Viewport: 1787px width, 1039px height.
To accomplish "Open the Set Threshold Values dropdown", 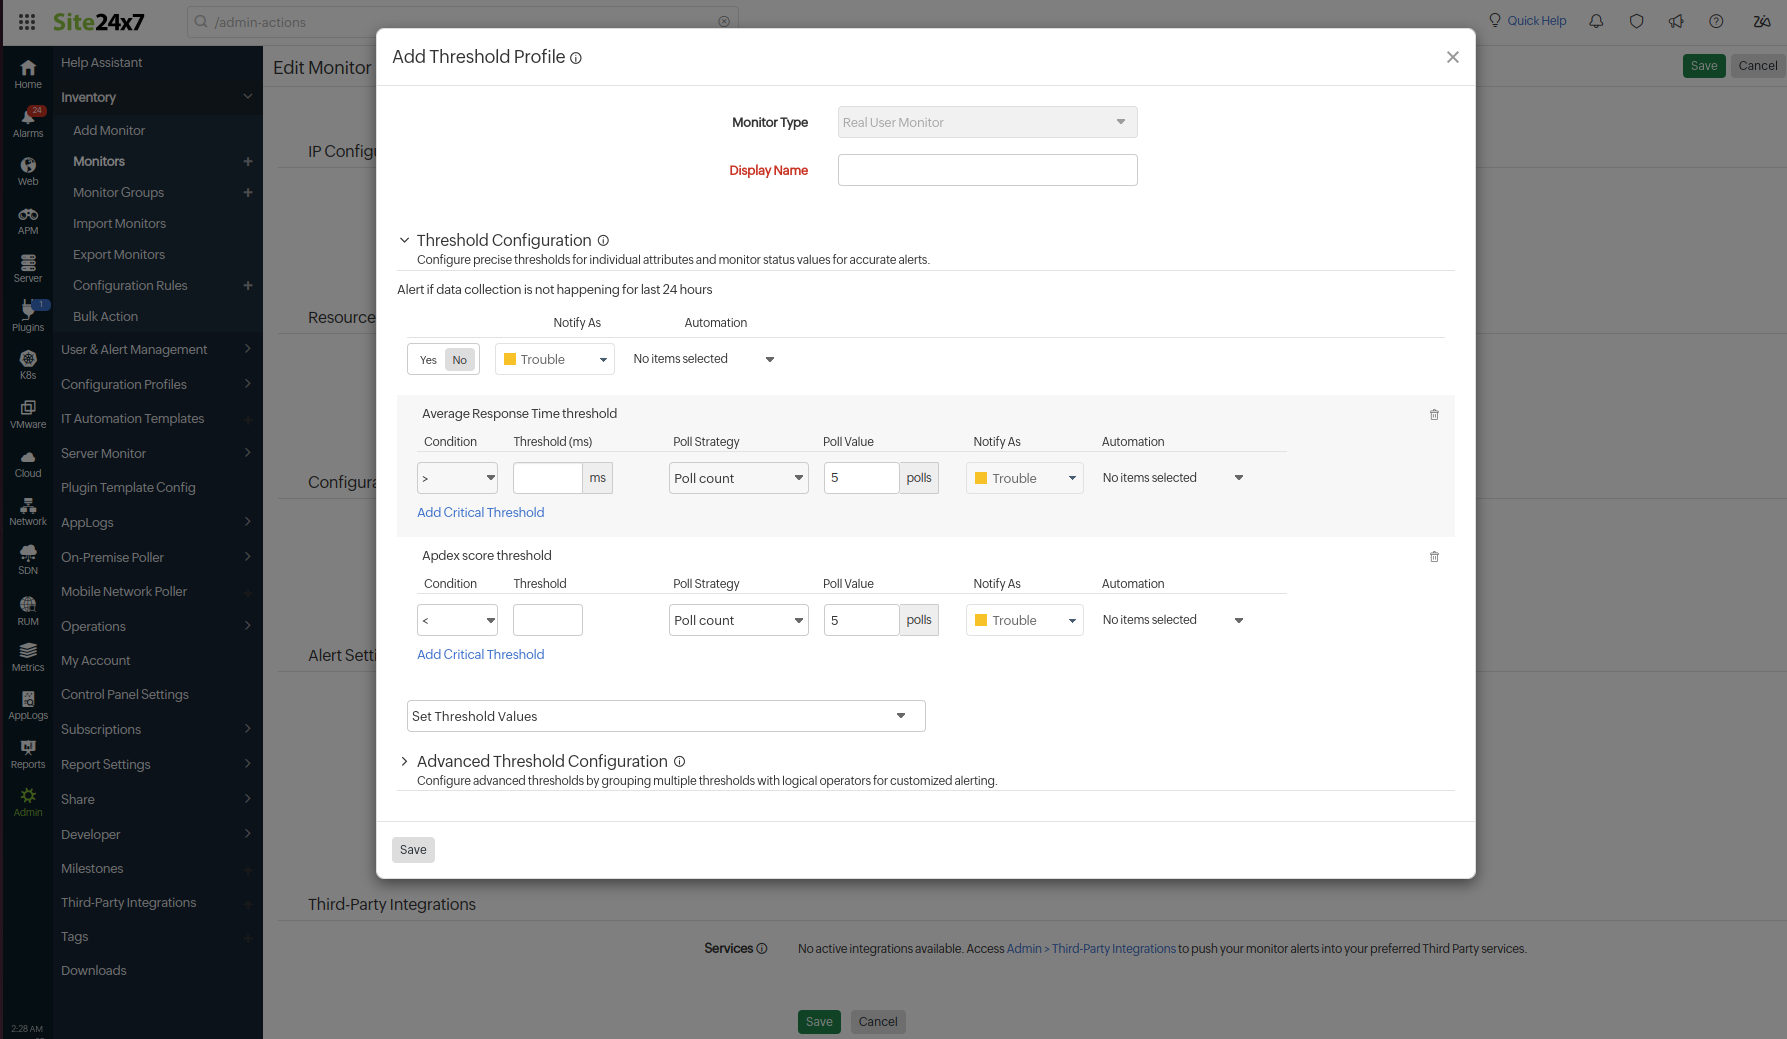I will (665, 716).
